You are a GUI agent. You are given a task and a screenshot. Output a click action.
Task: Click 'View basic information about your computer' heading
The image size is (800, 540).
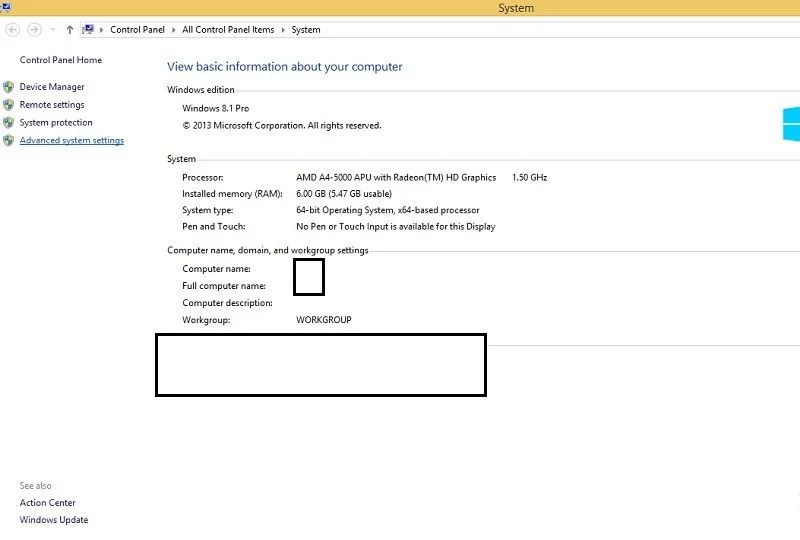[x=285, y=67]
